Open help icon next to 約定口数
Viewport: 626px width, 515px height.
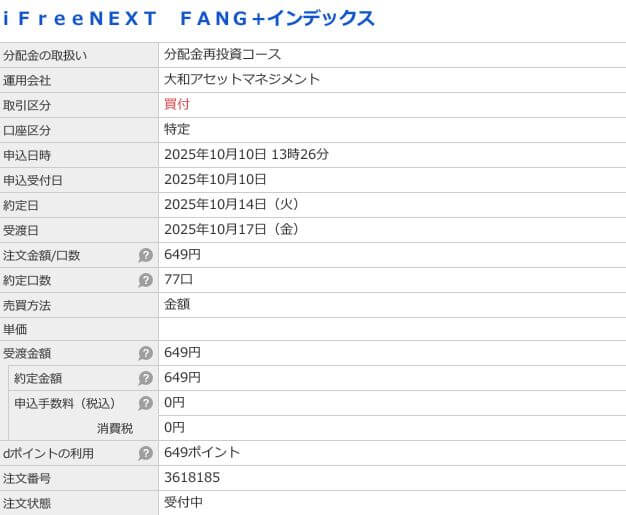(146, 281)
